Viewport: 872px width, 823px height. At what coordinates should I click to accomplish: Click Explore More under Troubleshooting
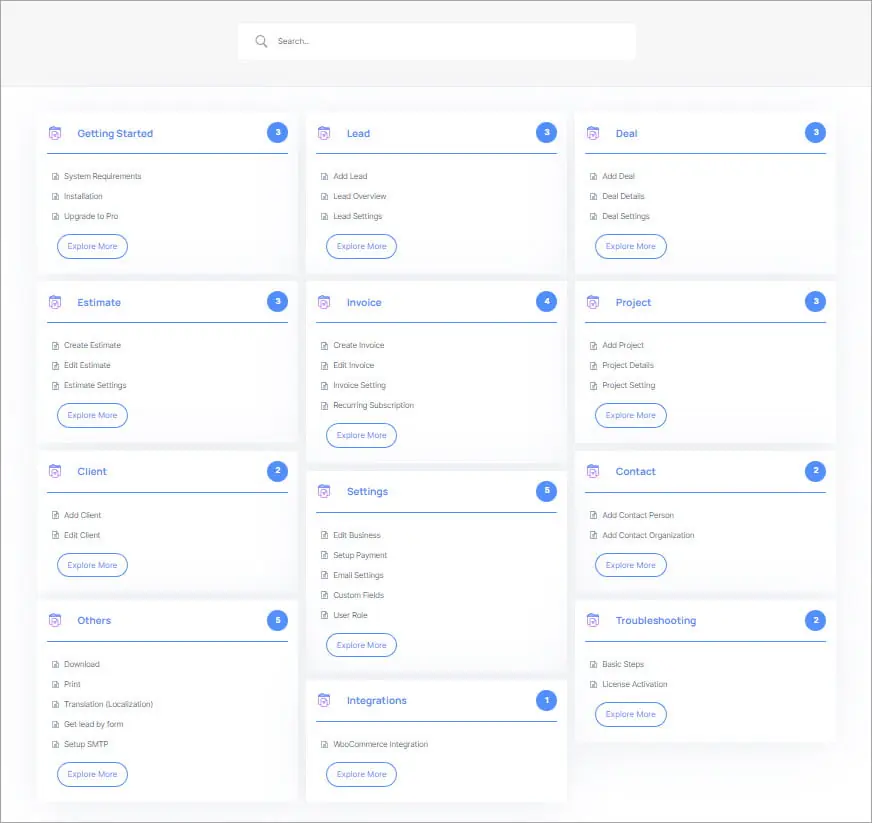click(x=631, y=714)
